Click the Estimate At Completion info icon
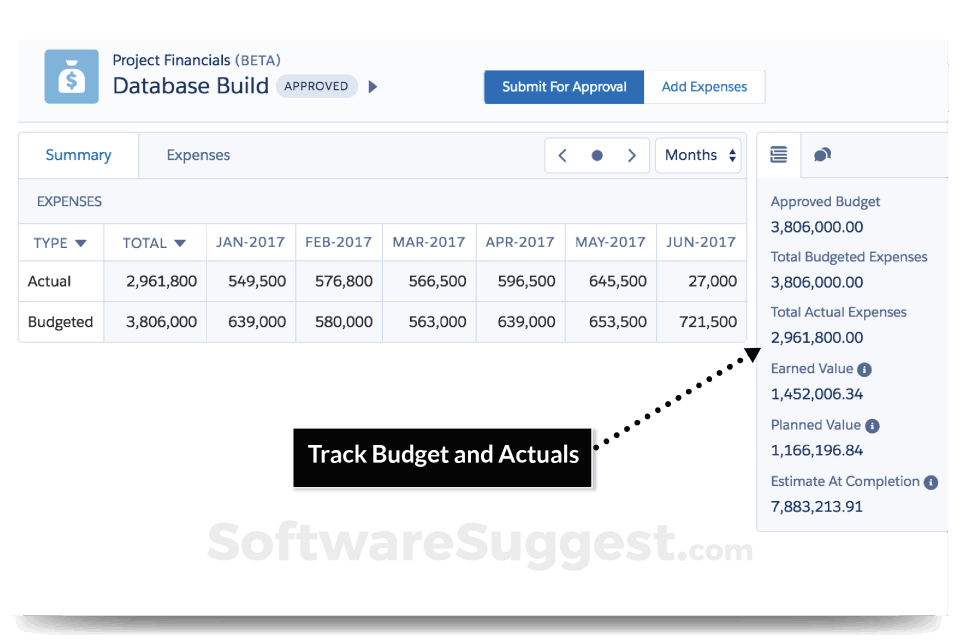The height and width of the screenshot is (640, 960). [931, 481]
